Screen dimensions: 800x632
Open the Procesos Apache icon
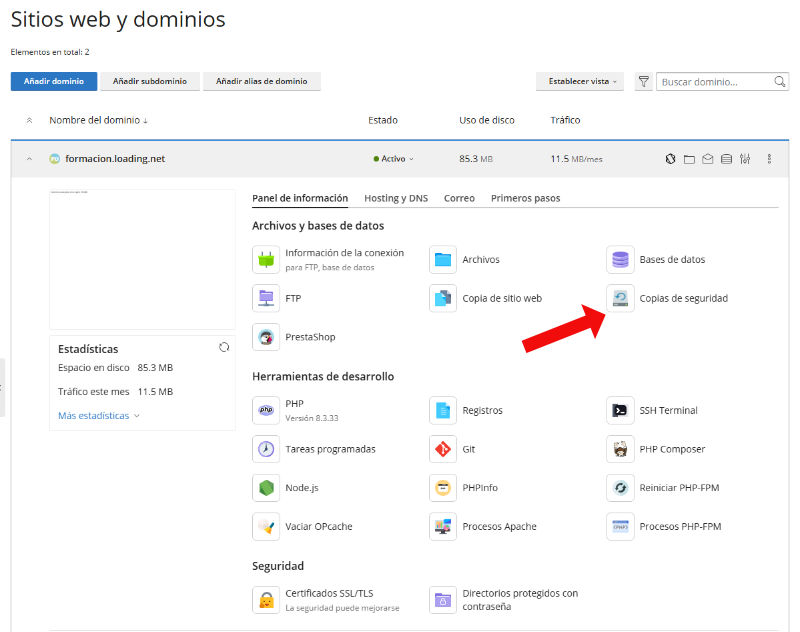click(443, 526)
